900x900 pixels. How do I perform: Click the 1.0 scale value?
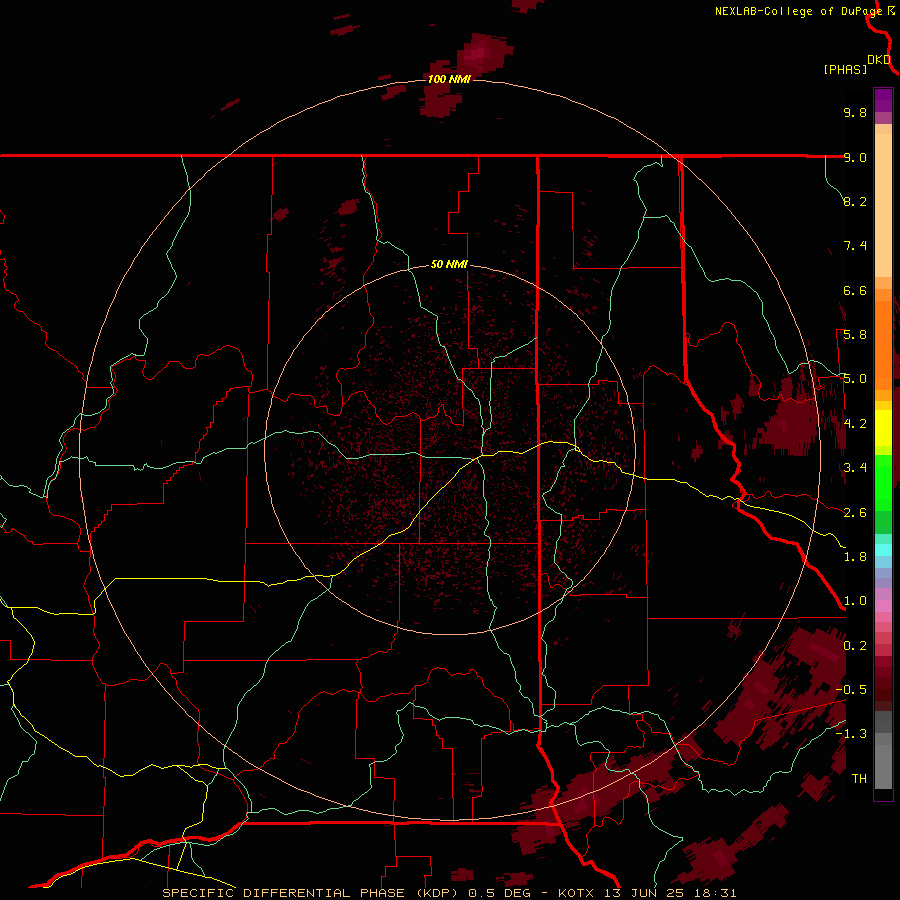coord(855,601)
